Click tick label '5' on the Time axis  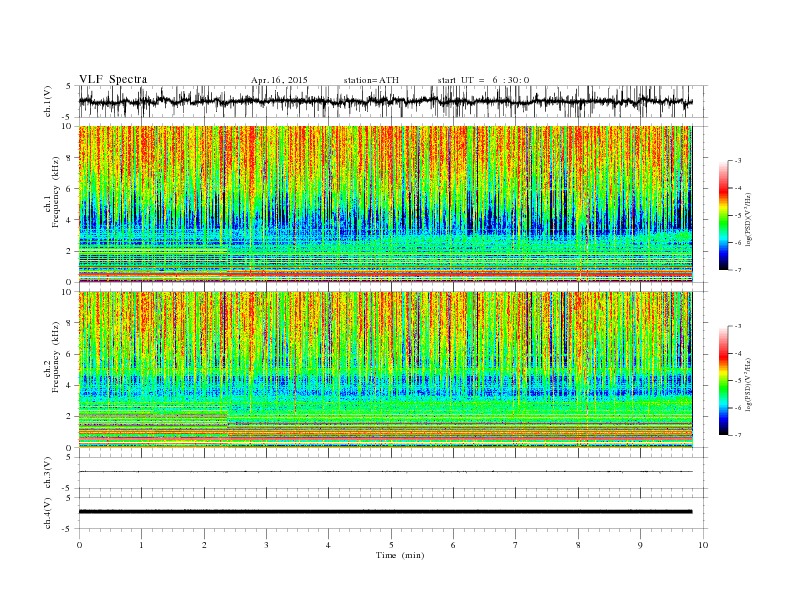point(391,545)
